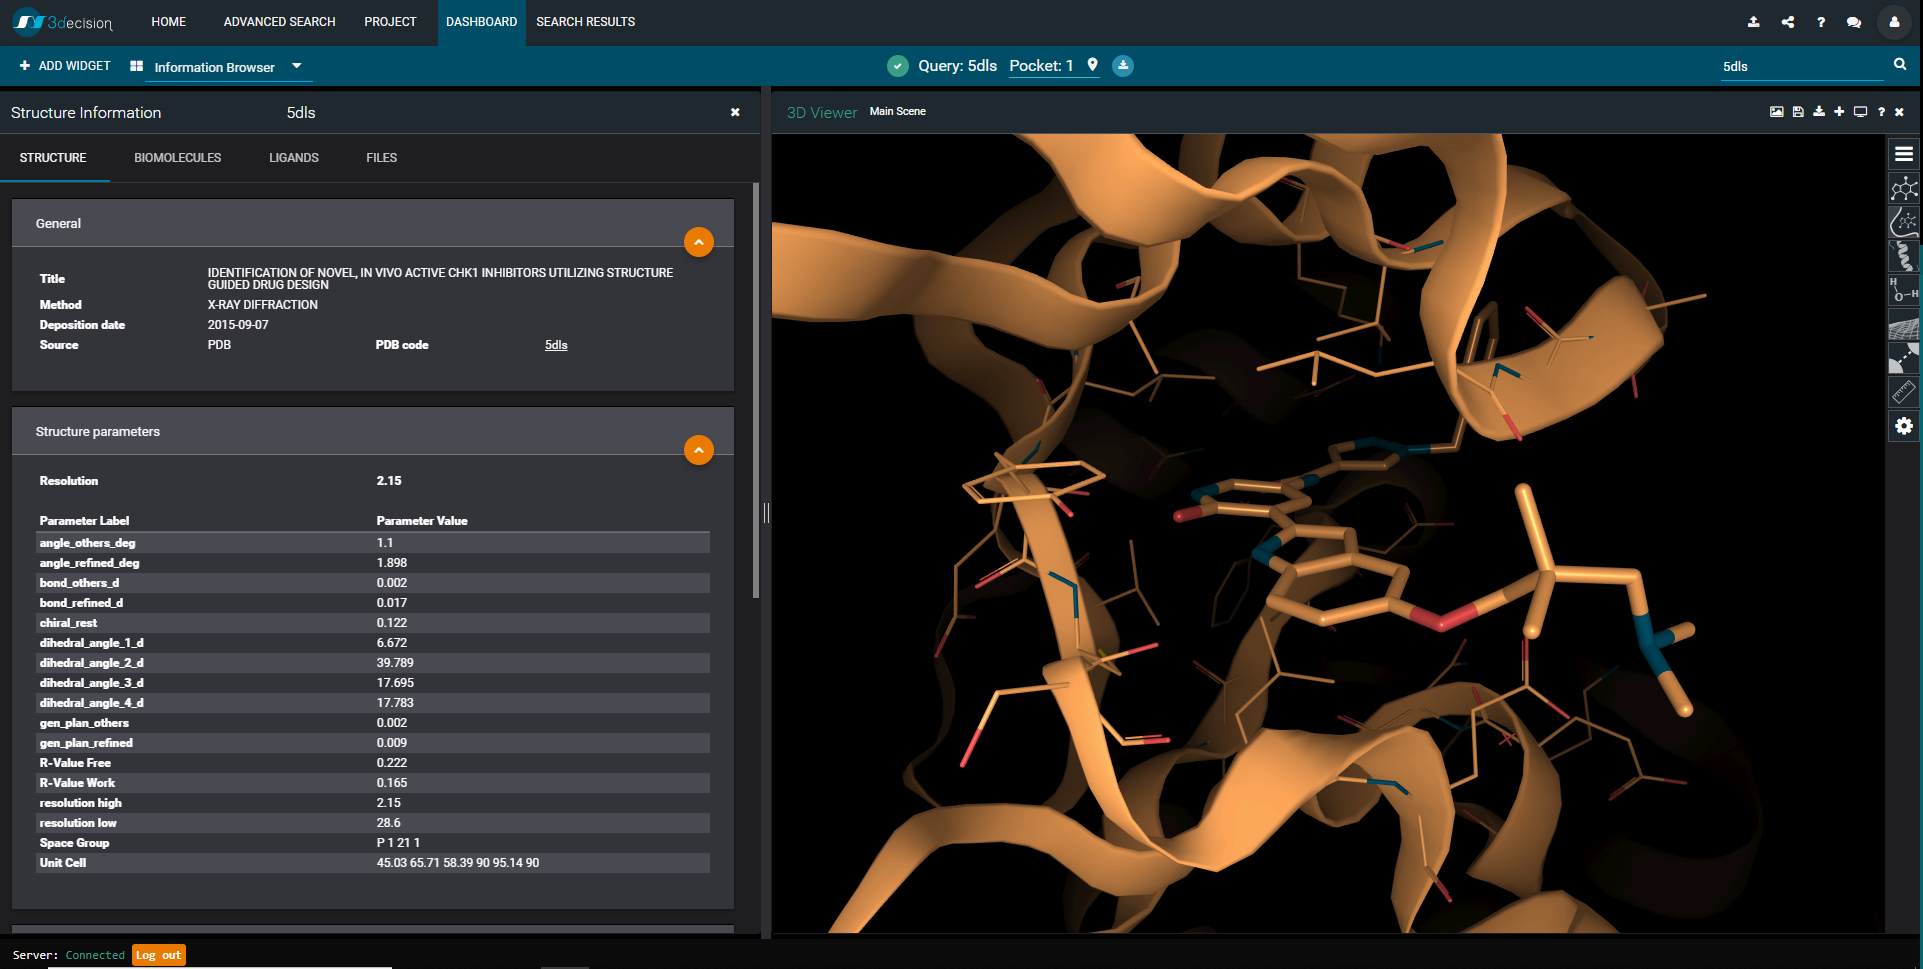The image size is (1923, 969).
Task: Select the angle_others_deg row
Action: [373, 543]
